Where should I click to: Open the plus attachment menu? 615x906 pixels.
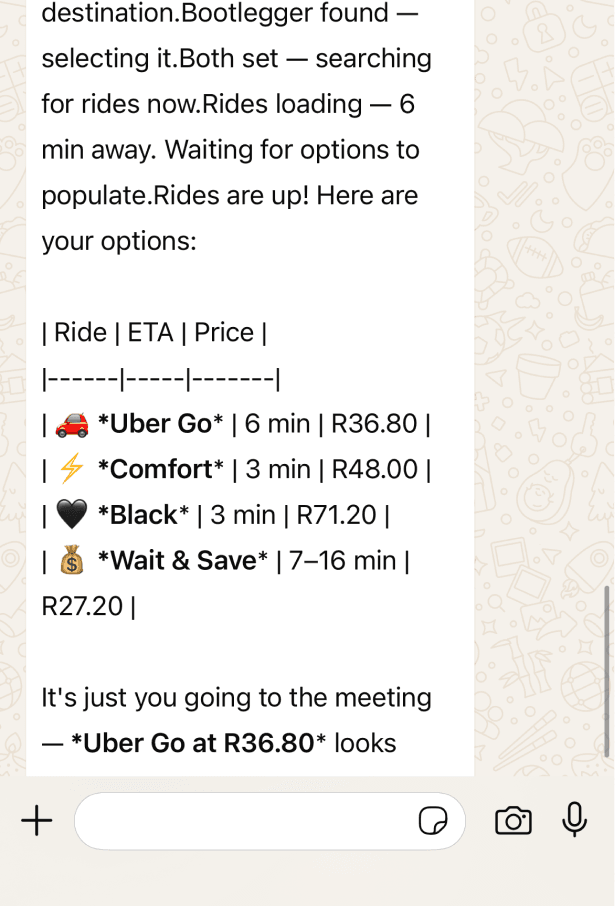[37, 820]
